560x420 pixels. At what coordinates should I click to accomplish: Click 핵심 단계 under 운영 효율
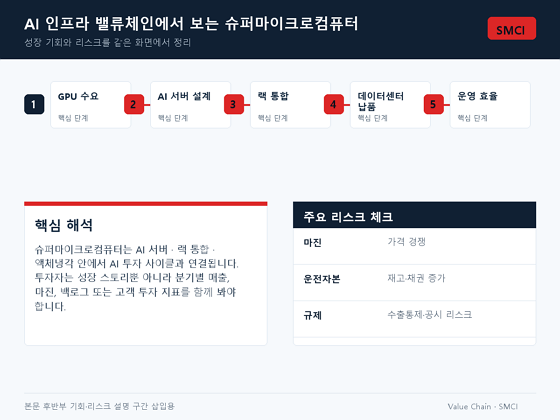tap(472, 118)
